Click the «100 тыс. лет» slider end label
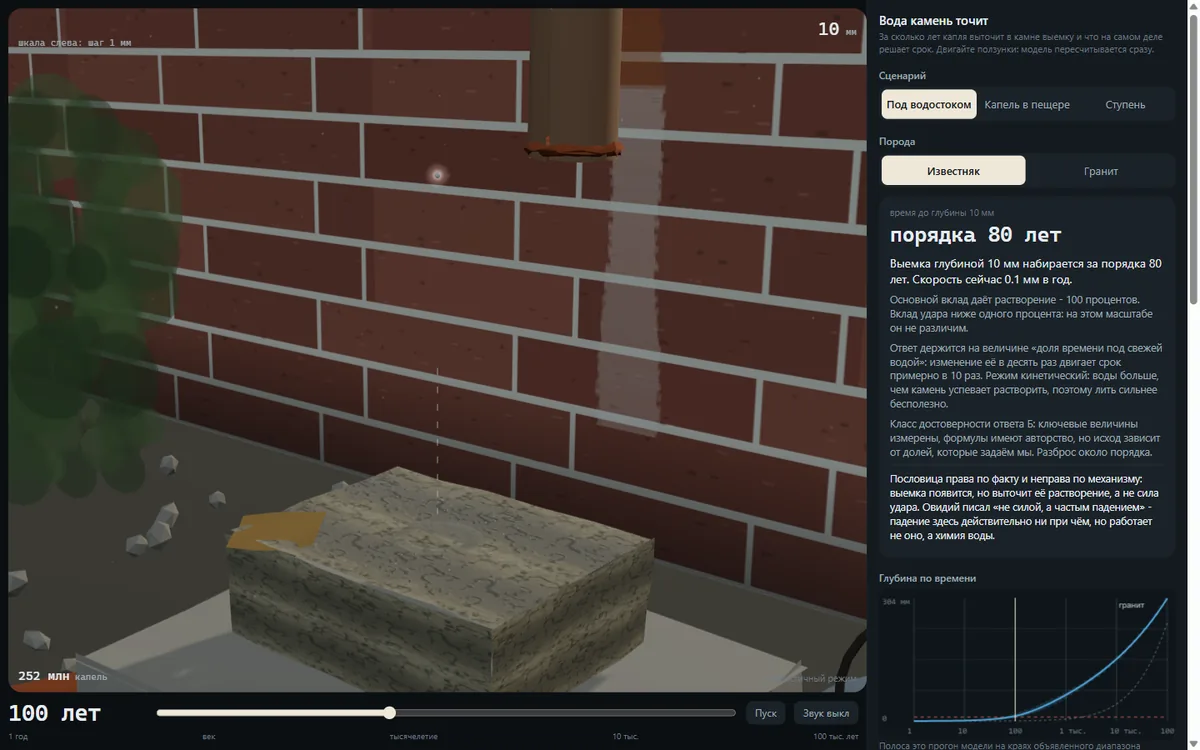The height and width of the screenshot is (750, 1200). tap(835, 736)
